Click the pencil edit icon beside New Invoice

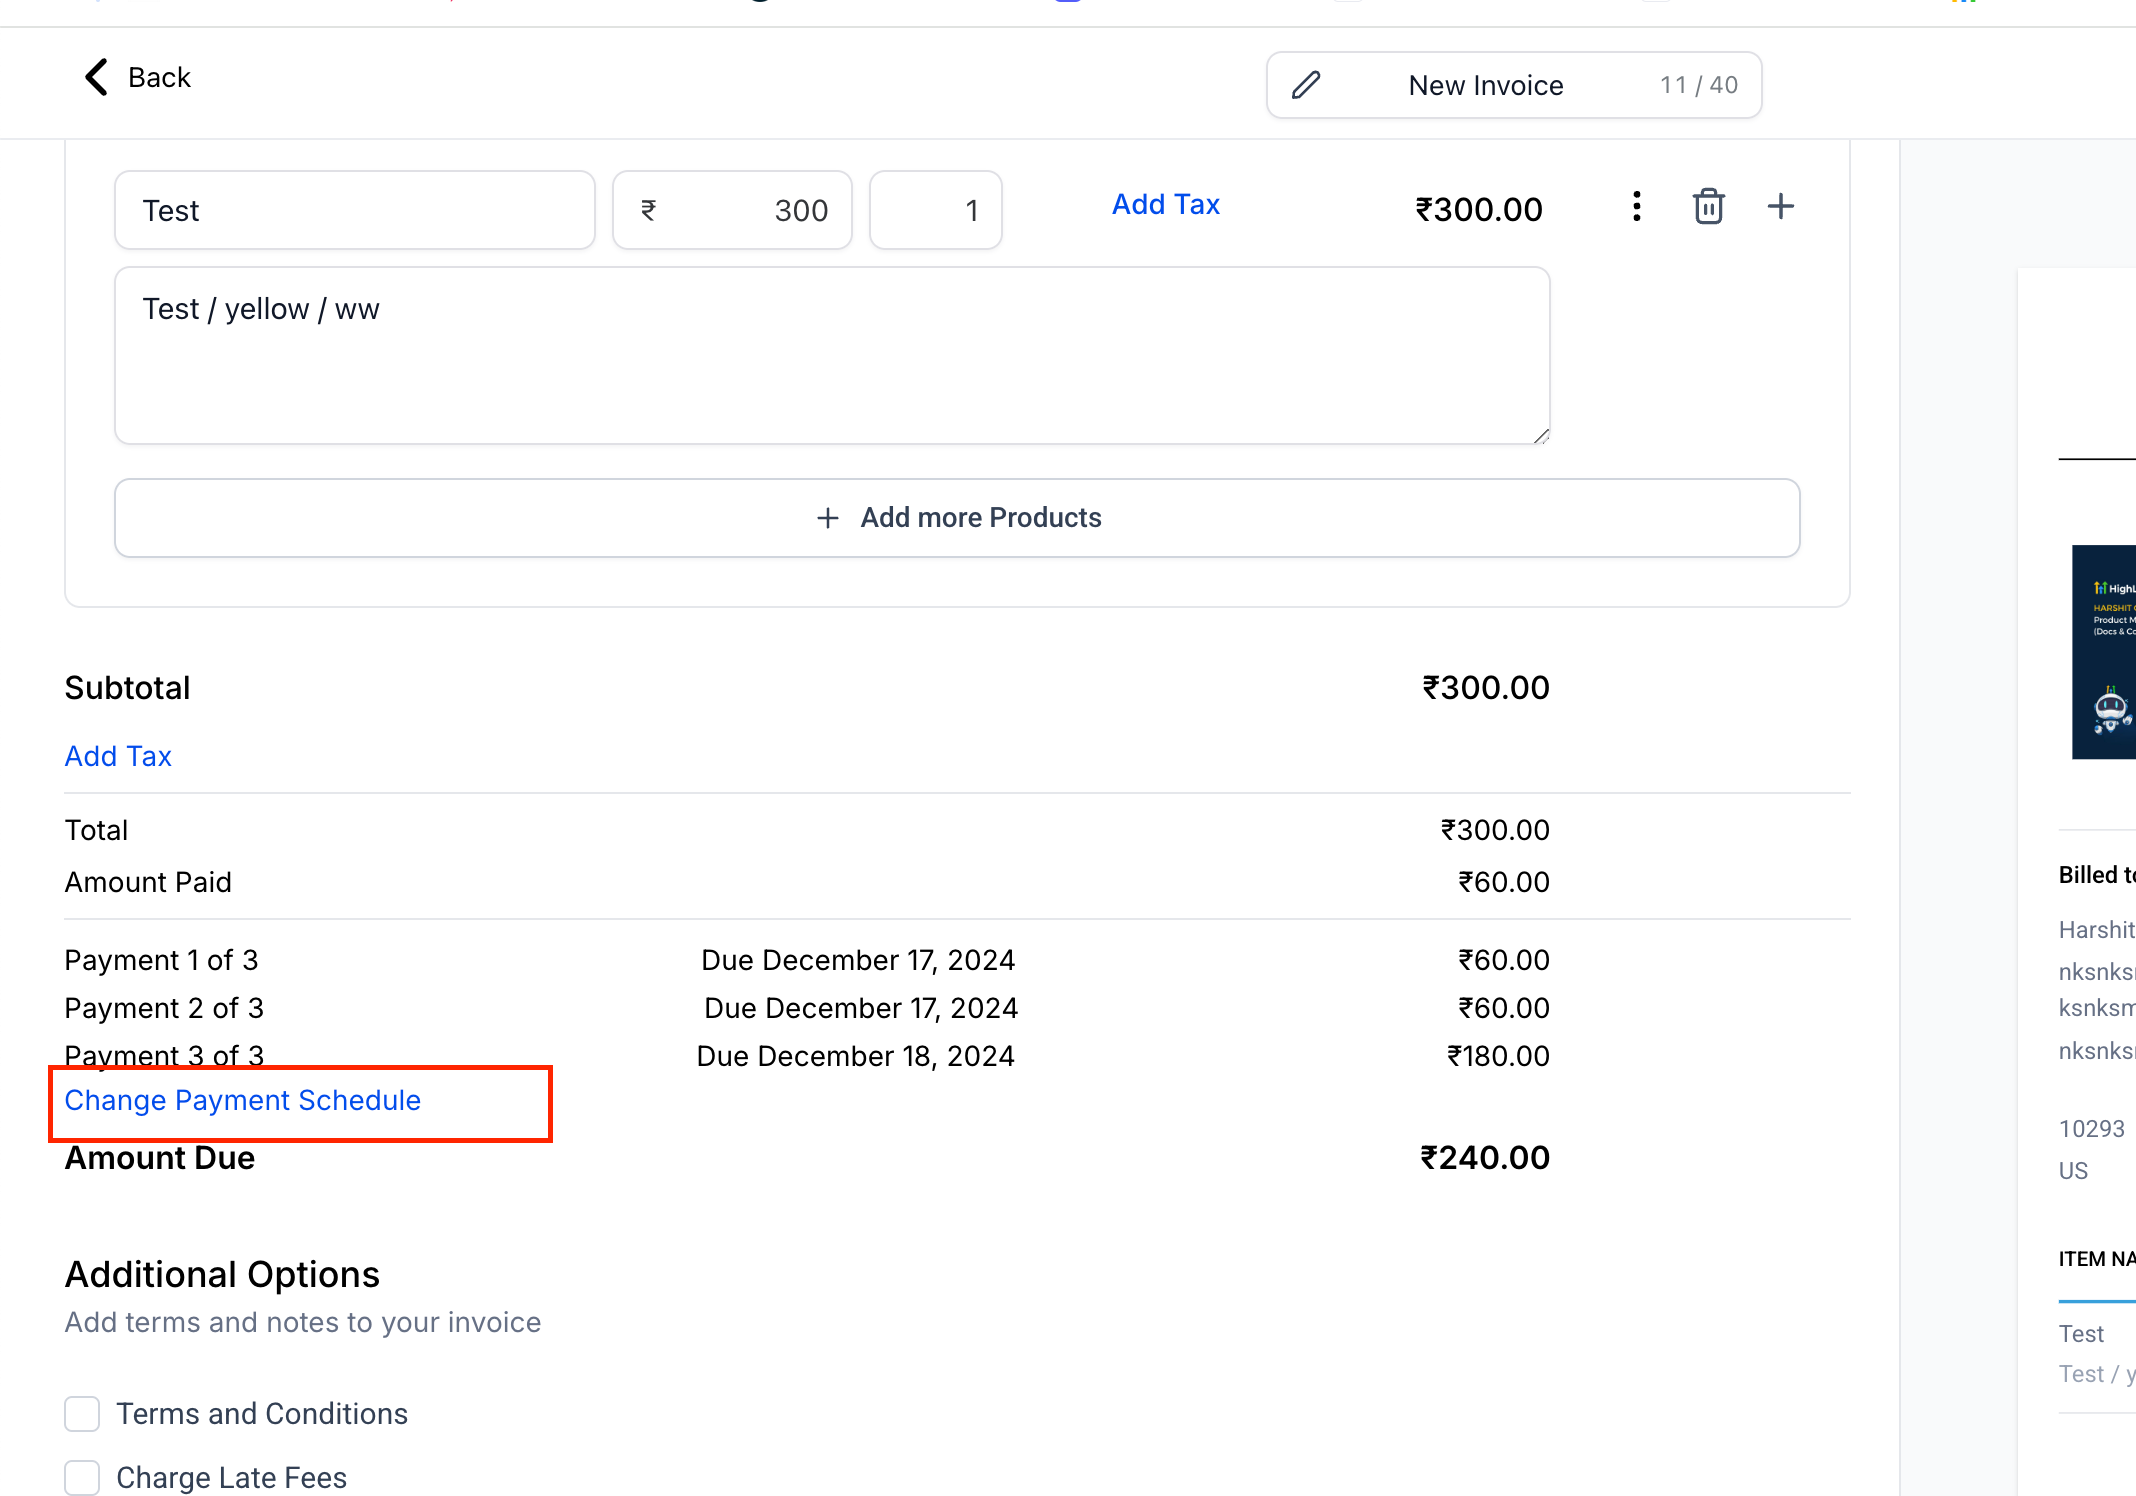click(1306, 85)
